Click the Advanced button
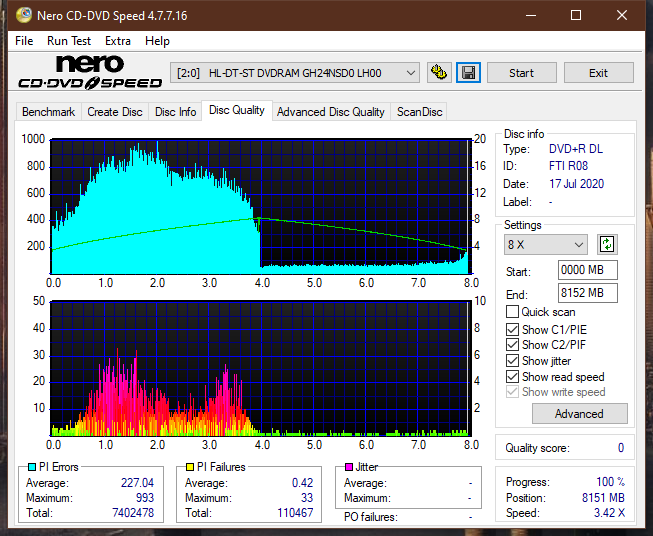 pyautogui.click(x=579, y=414)
